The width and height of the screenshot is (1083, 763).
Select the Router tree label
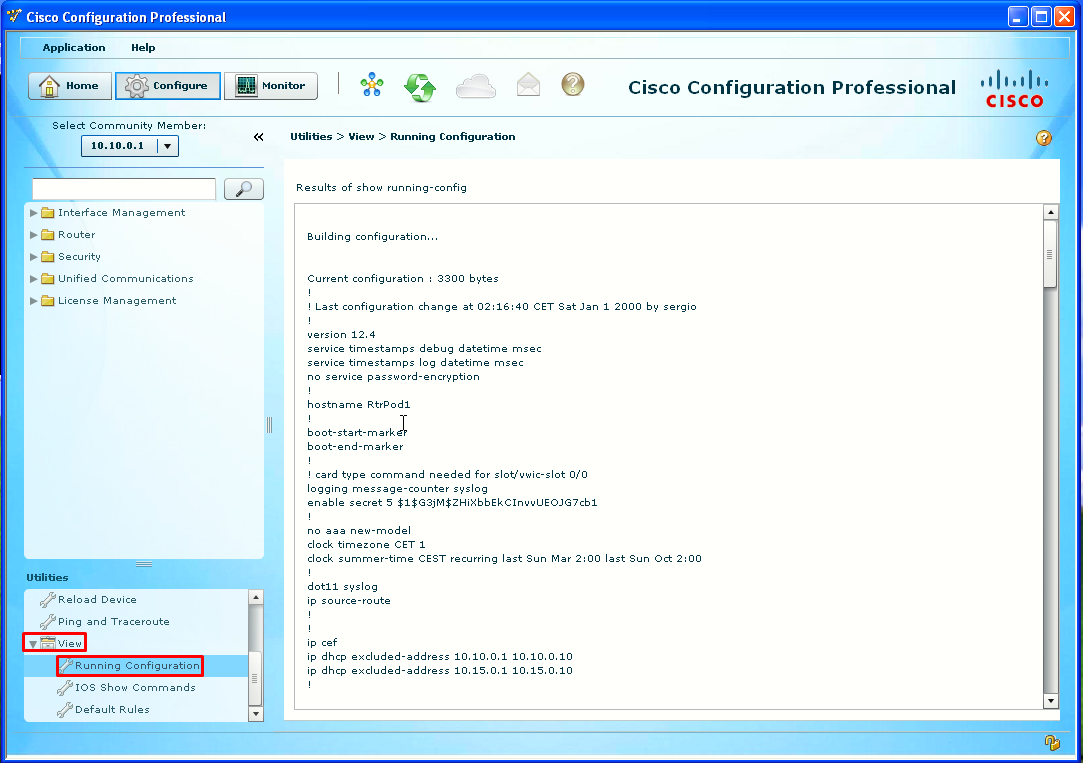(x=77, y=235)
